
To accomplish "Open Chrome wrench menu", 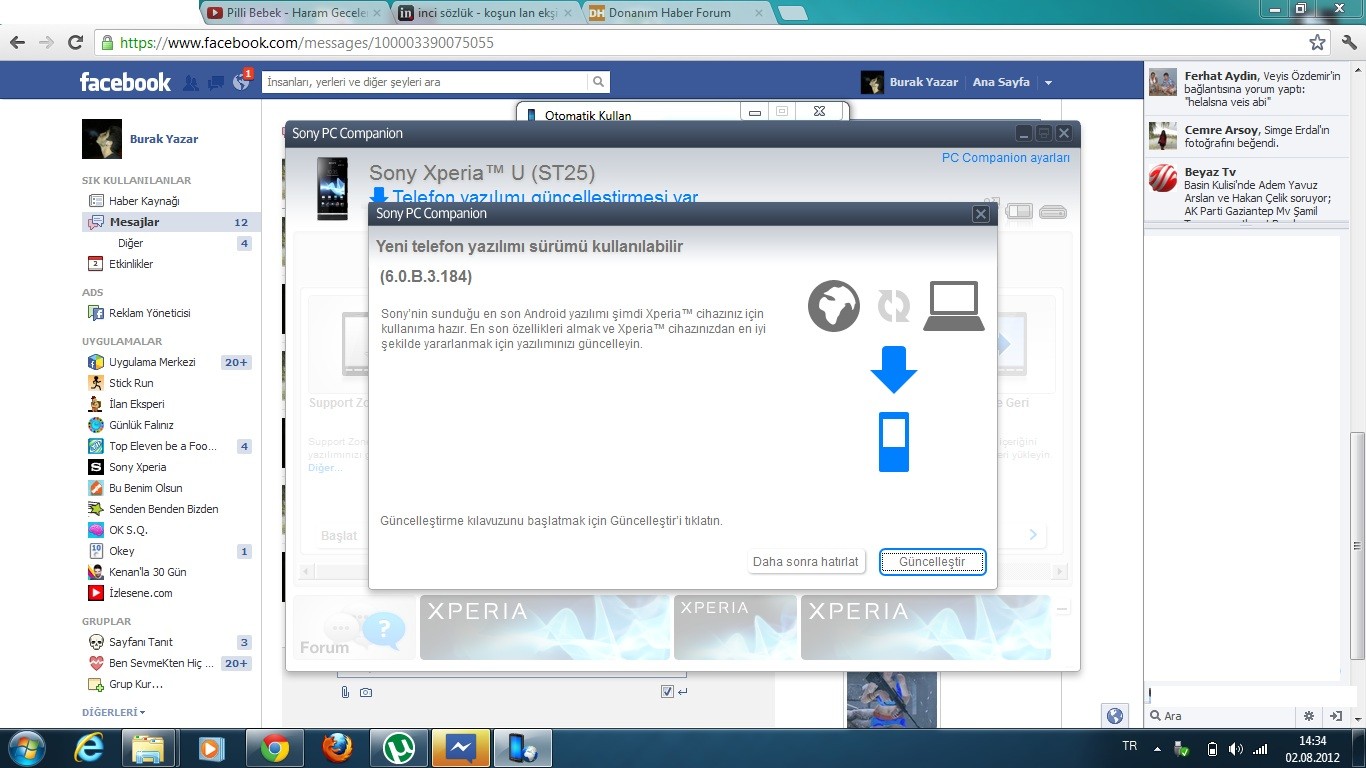I will 1349,42.
